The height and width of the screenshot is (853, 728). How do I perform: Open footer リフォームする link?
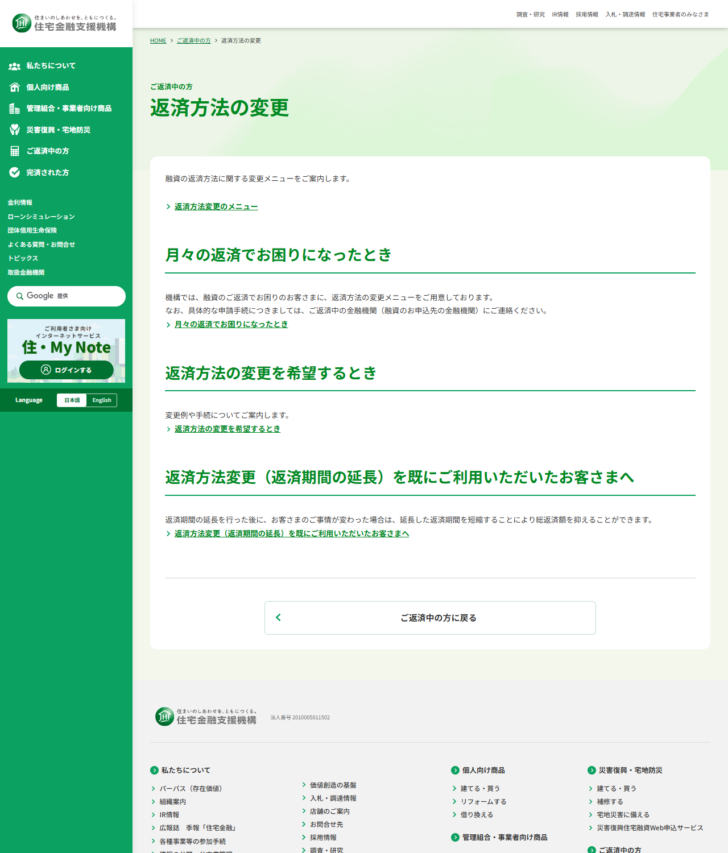pos(483,801)
